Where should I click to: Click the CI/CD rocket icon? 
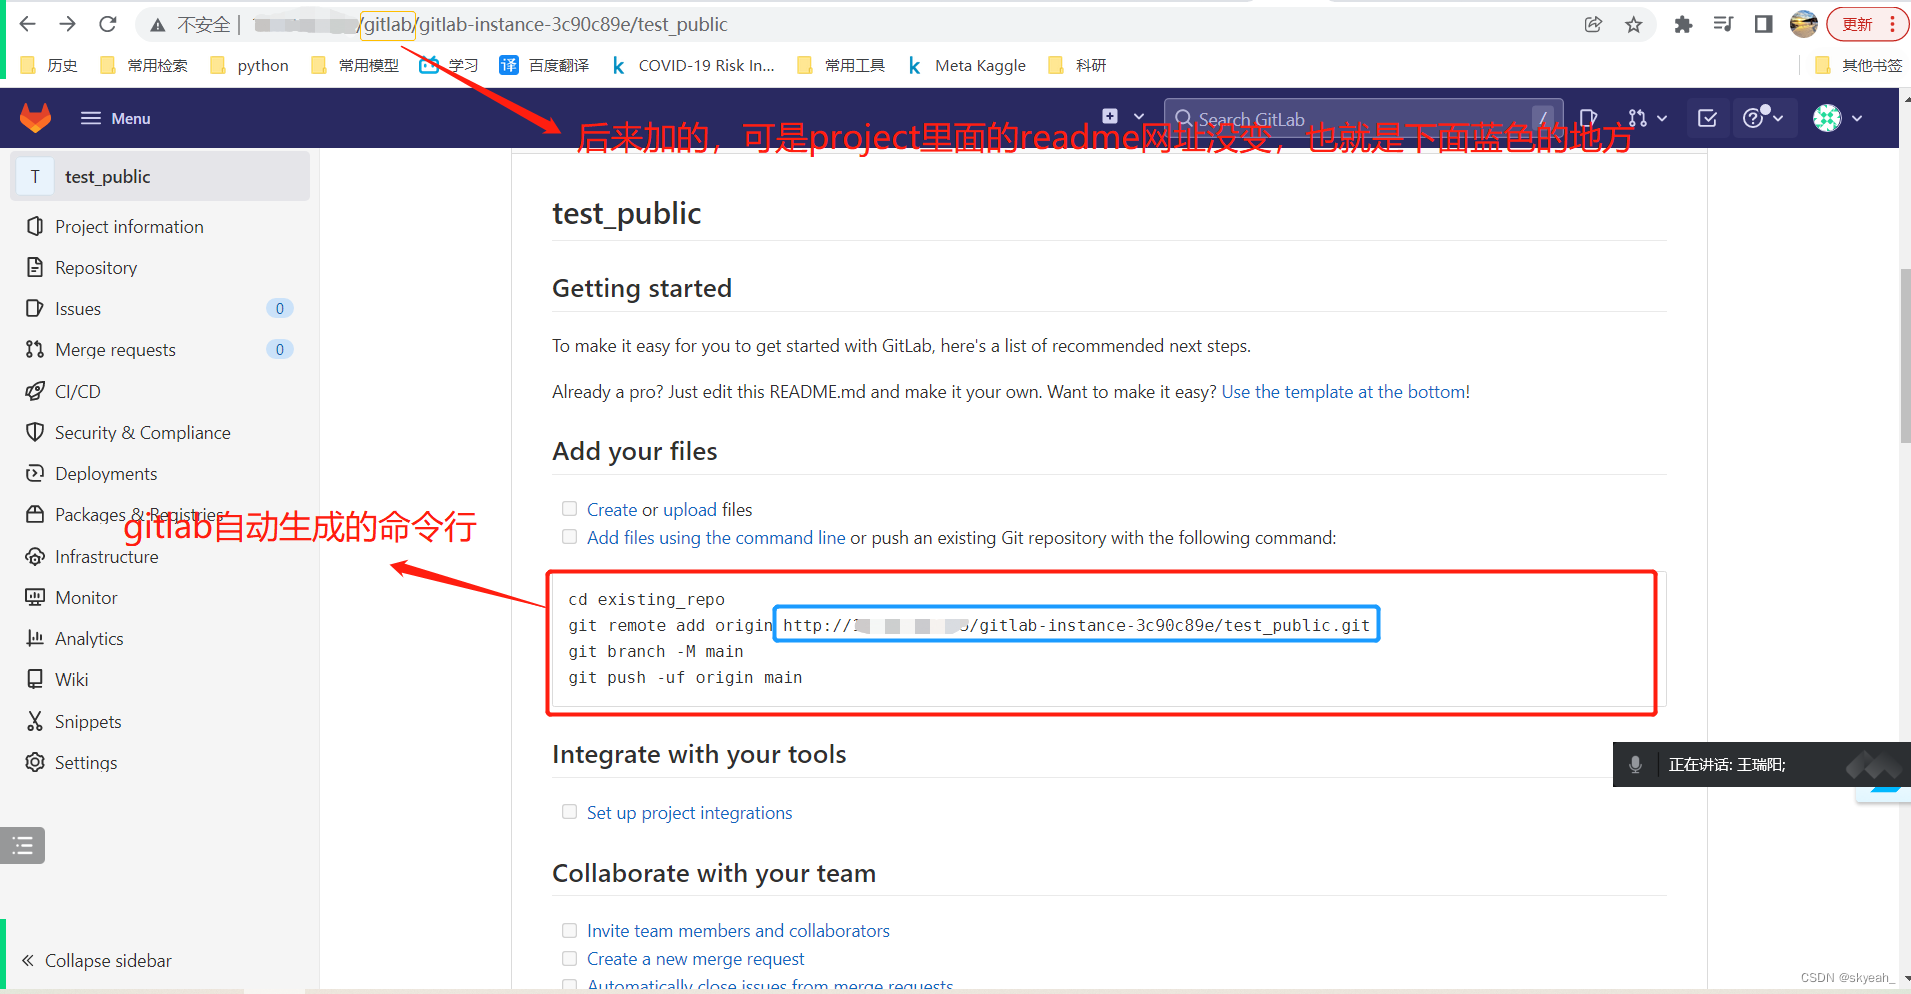35,391
